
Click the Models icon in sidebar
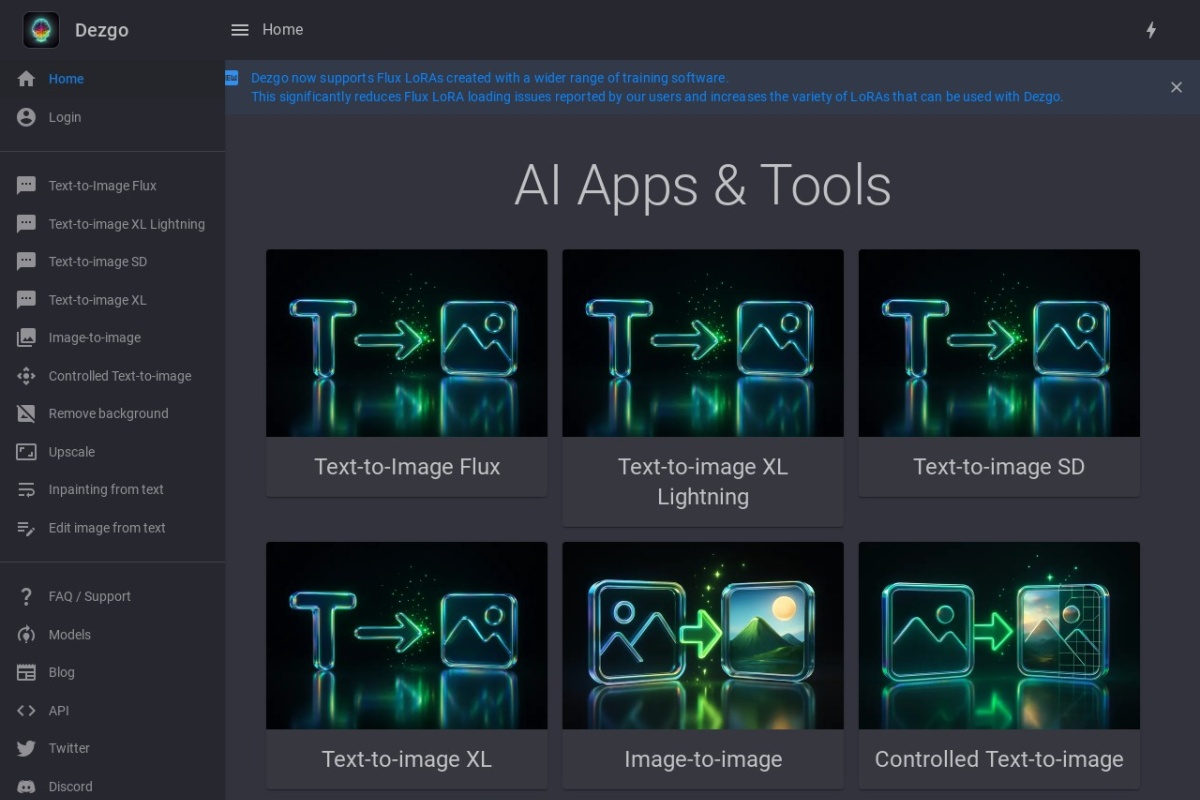[x=27, y=635]
